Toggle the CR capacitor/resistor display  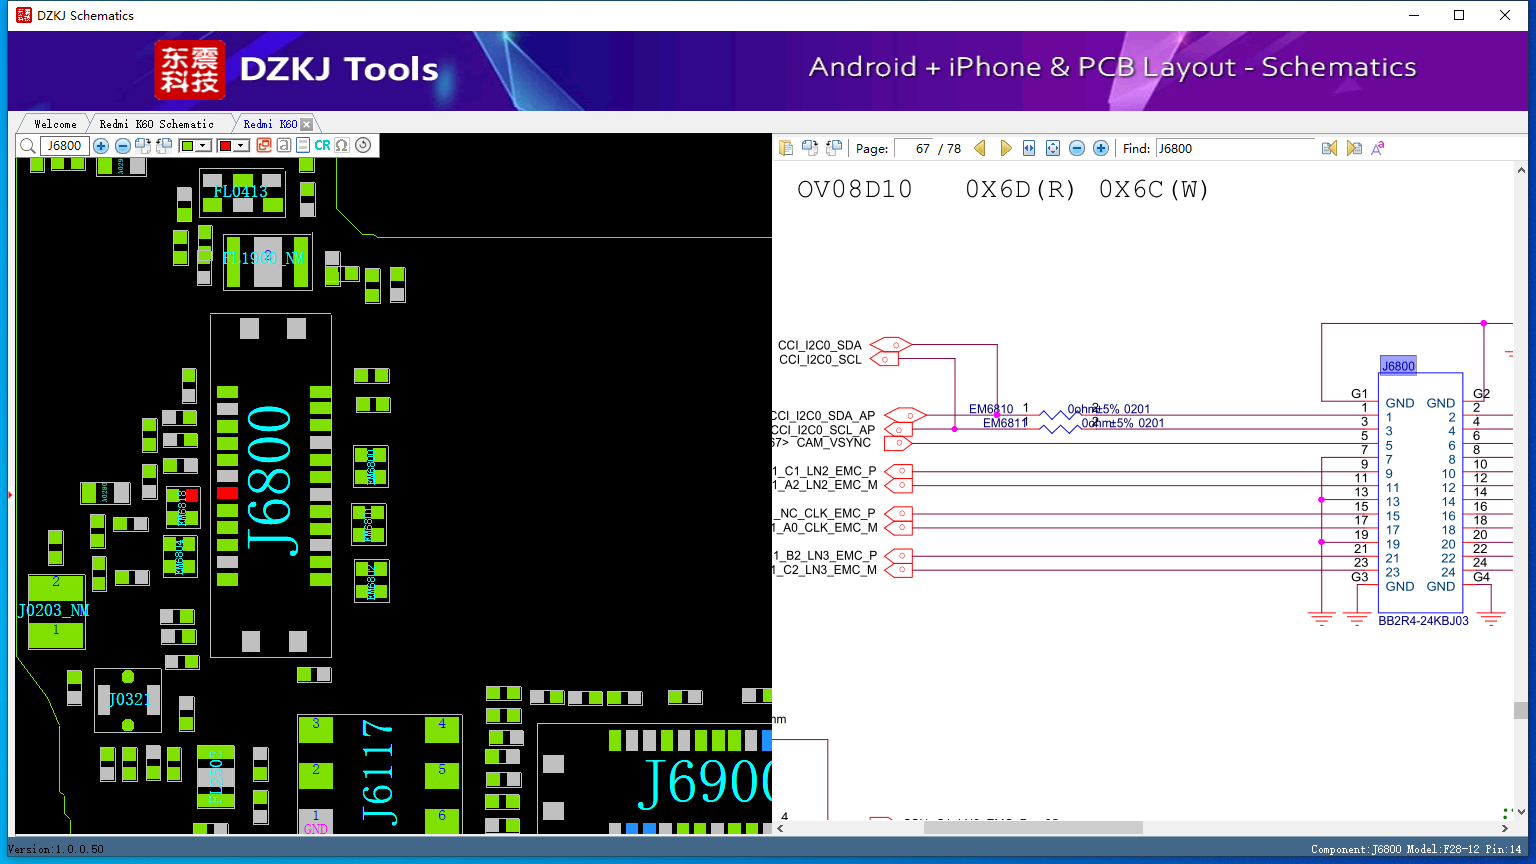322,146
